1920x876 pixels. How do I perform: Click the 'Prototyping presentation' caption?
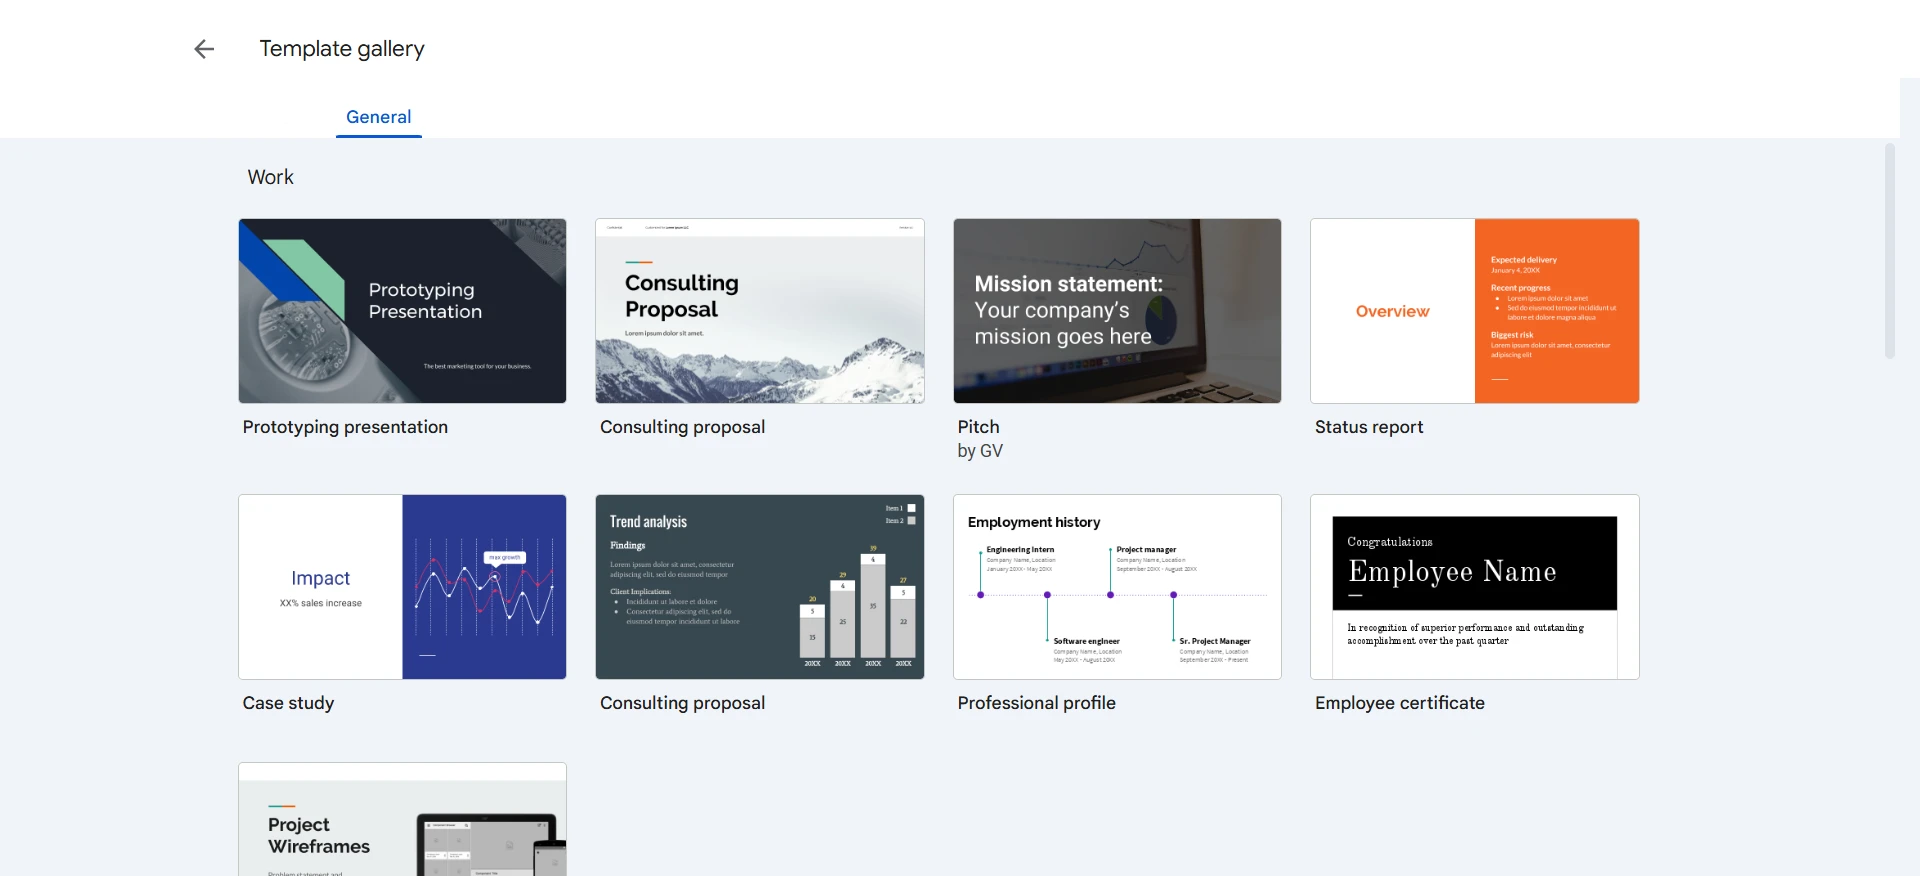coord(345,427)
